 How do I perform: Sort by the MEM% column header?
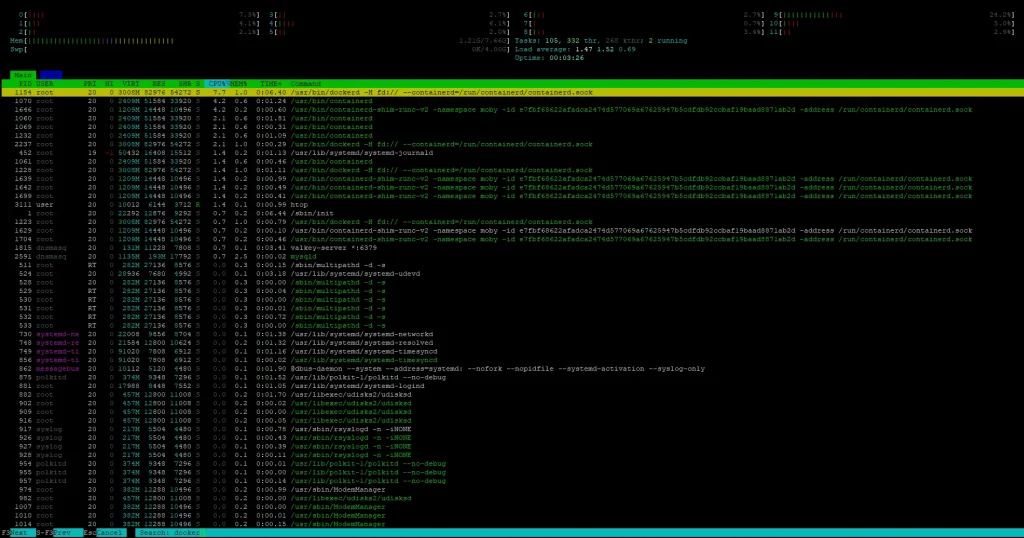click(x=238, y=84)
